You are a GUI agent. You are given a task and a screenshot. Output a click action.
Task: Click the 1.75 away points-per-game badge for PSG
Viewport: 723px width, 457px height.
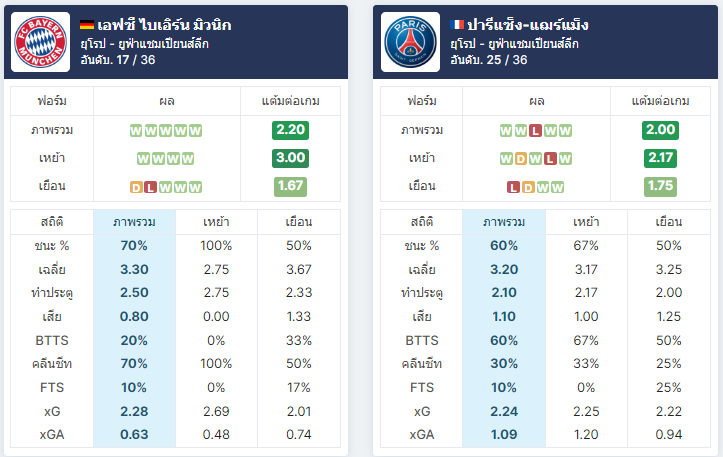[660, 186]
